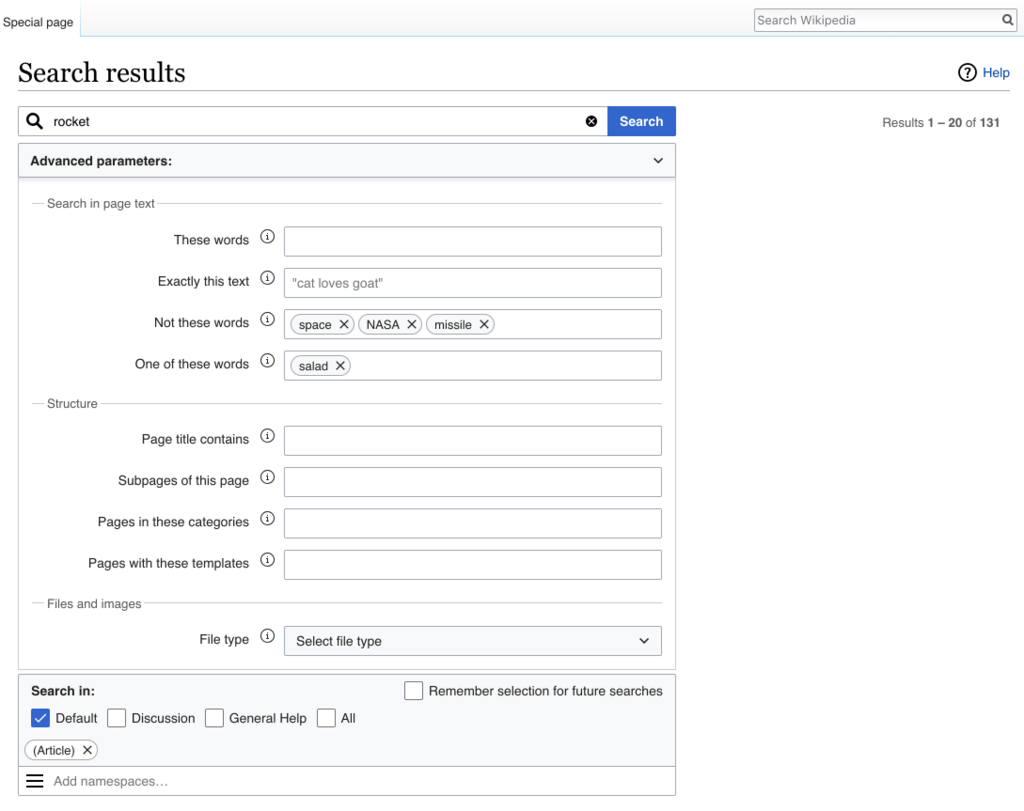The image size is (1024, 811).
Task: Check Remember selection for future searches
Action: [x=413, y=691]
